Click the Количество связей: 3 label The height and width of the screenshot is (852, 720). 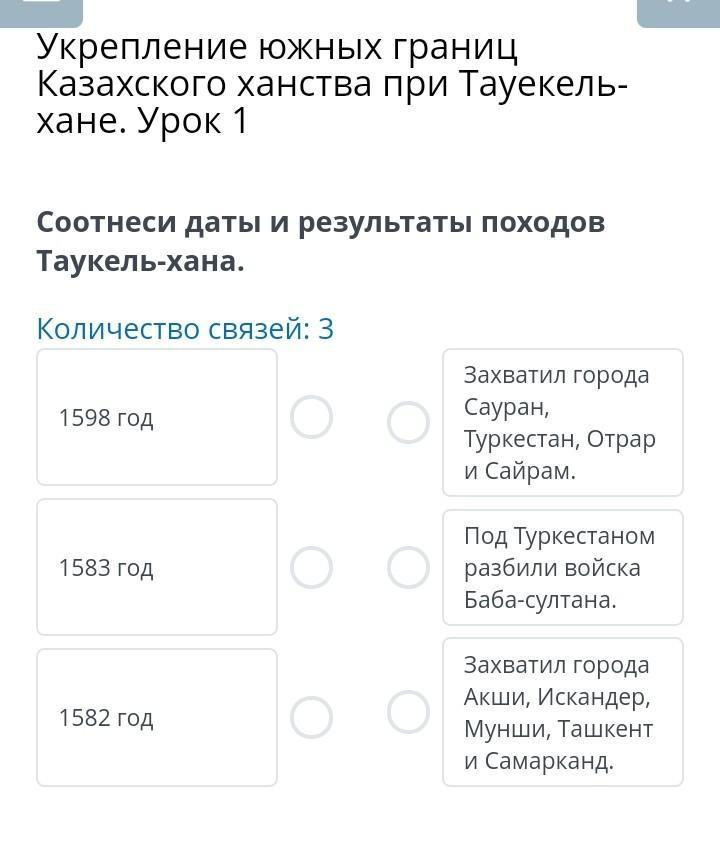coord(185,328)
